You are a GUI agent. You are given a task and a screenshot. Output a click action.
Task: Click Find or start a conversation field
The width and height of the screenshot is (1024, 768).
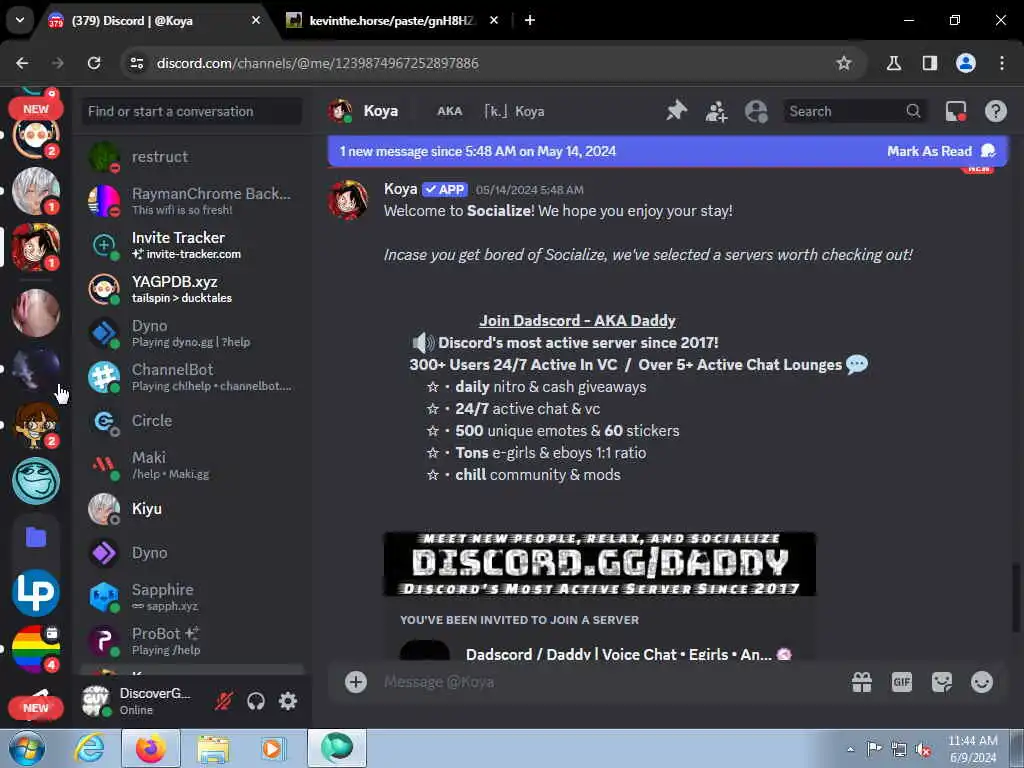[x=191, y=111]
